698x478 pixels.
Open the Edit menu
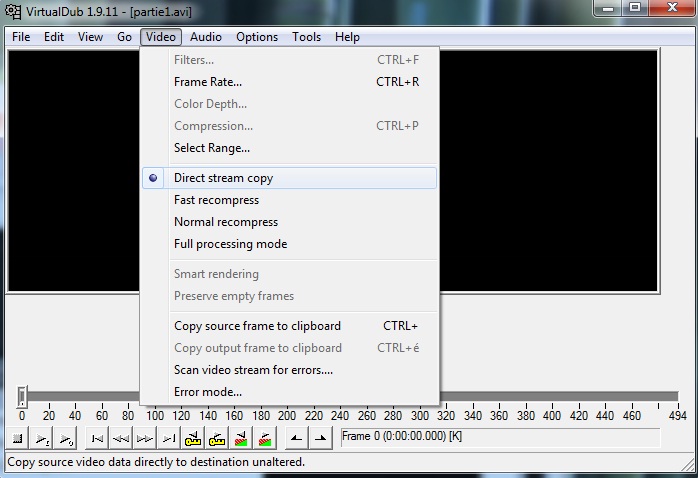pos(54,37)
